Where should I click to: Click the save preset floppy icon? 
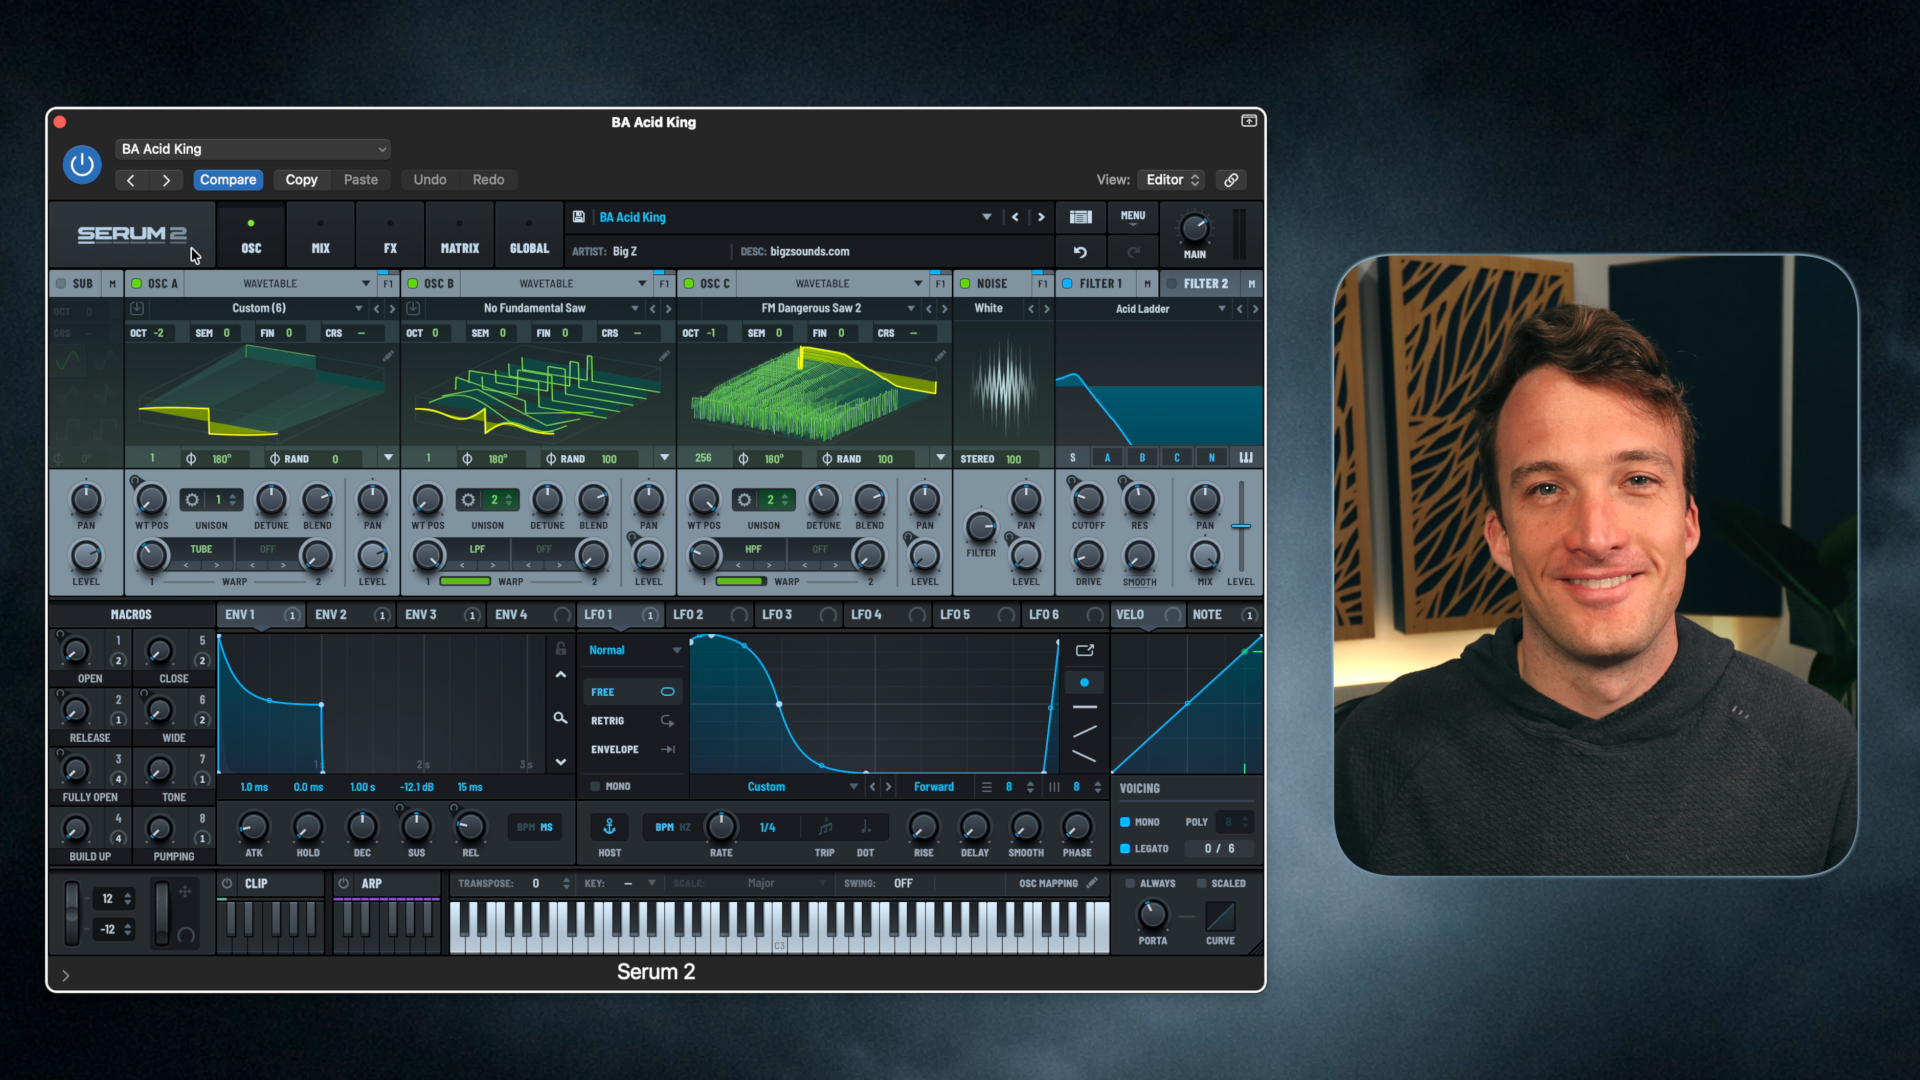click(578, 217)
